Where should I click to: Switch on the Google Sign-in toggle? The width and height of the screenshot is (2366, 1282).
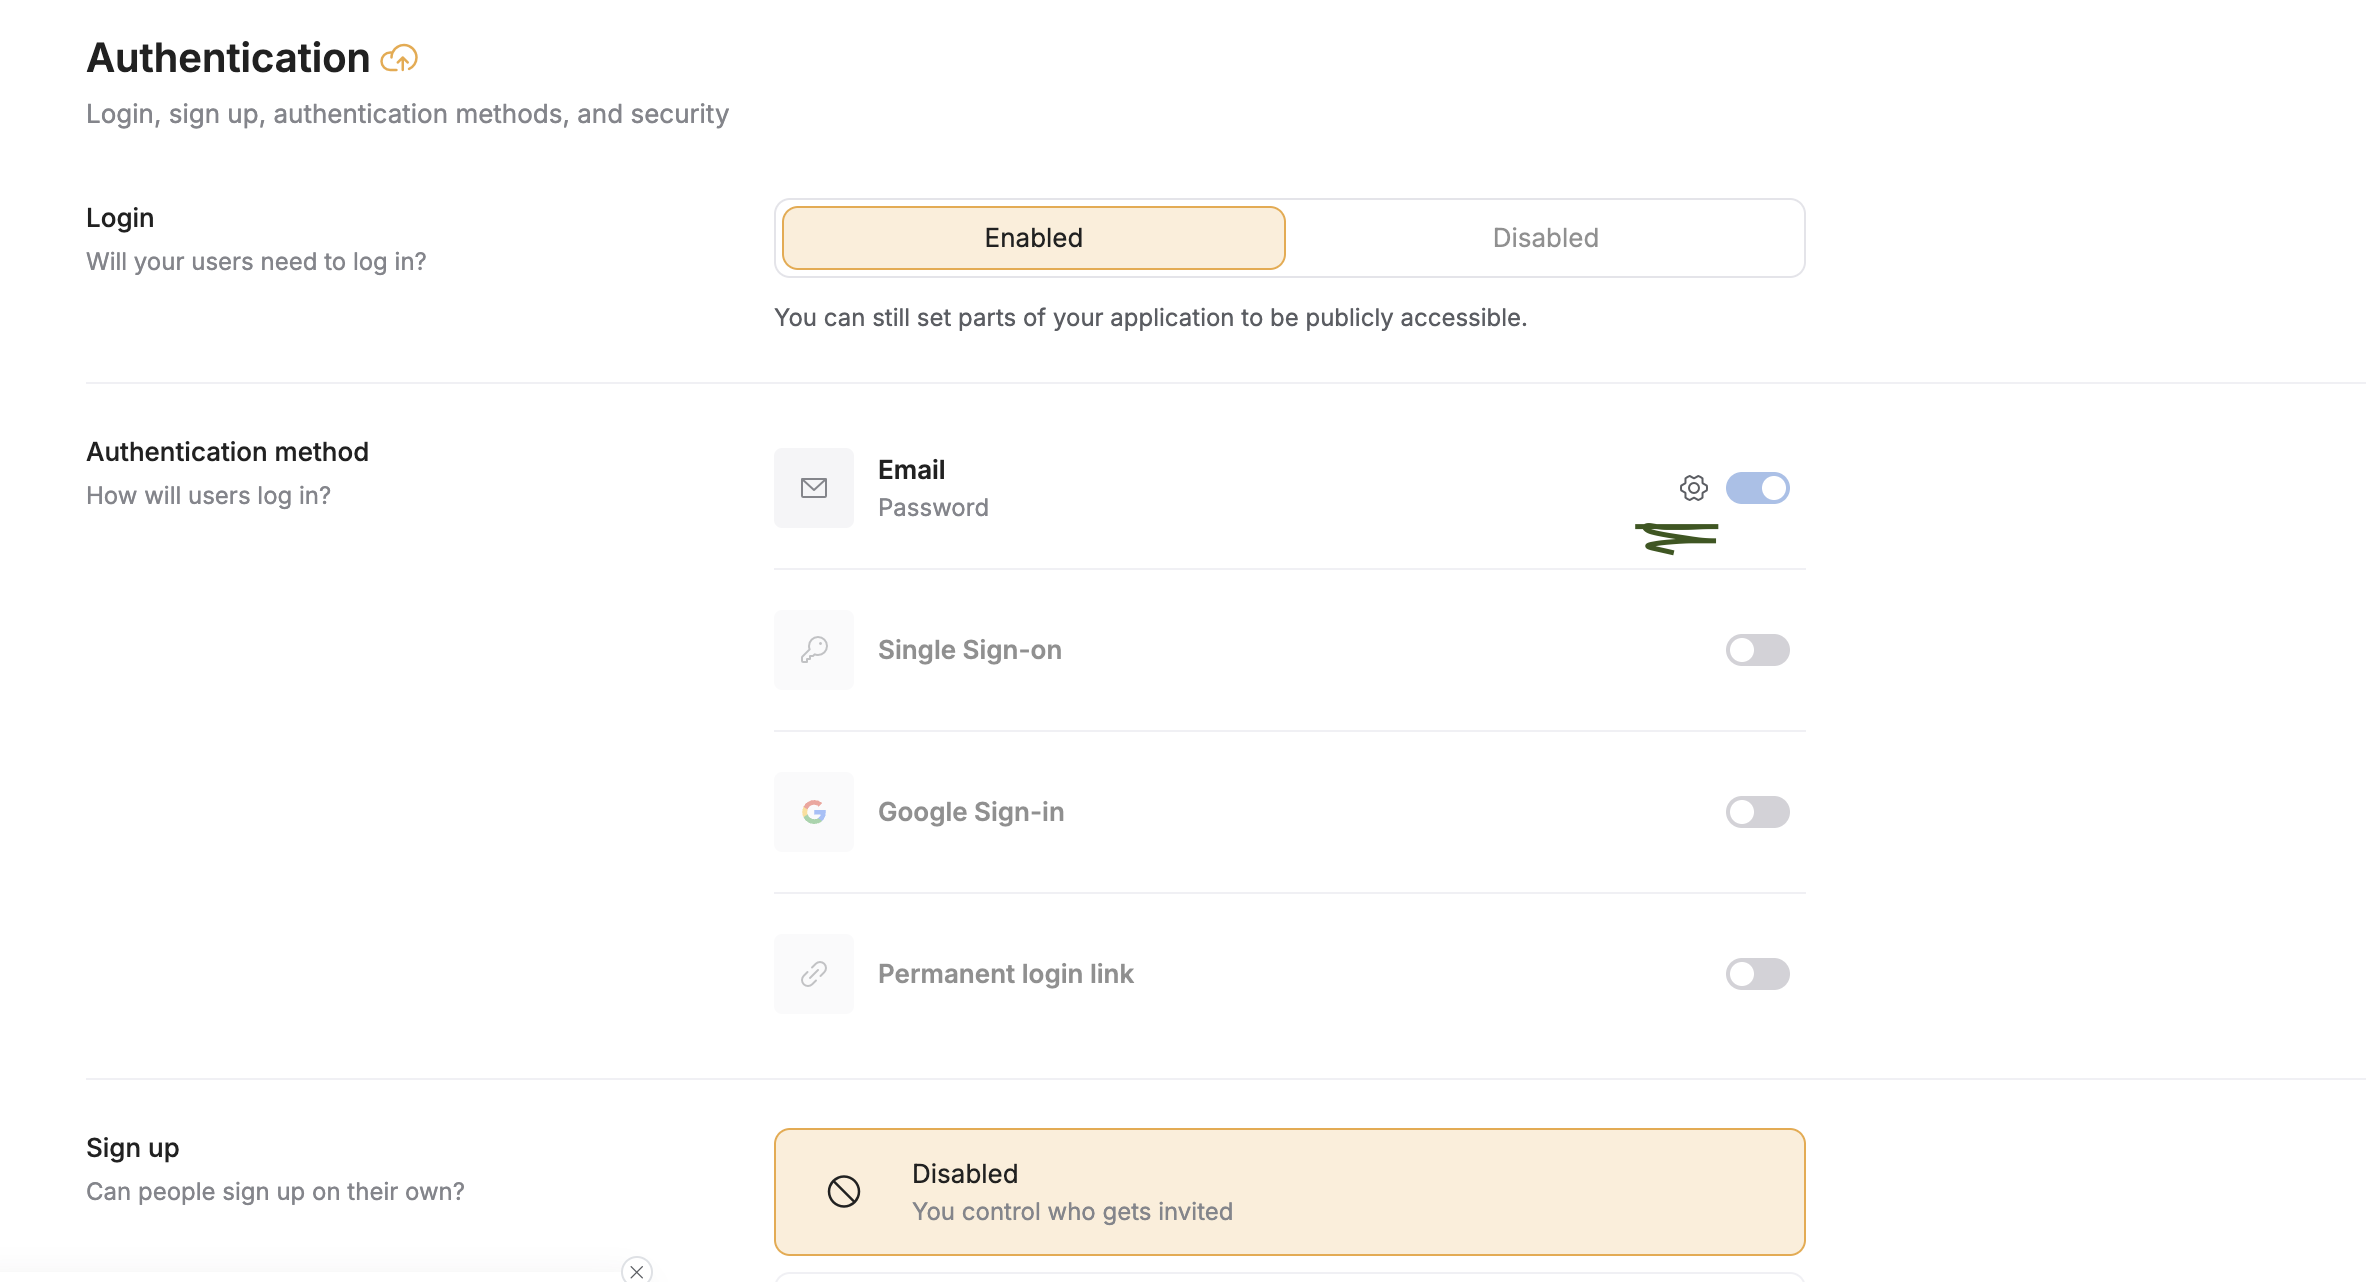click(1757, 812)
